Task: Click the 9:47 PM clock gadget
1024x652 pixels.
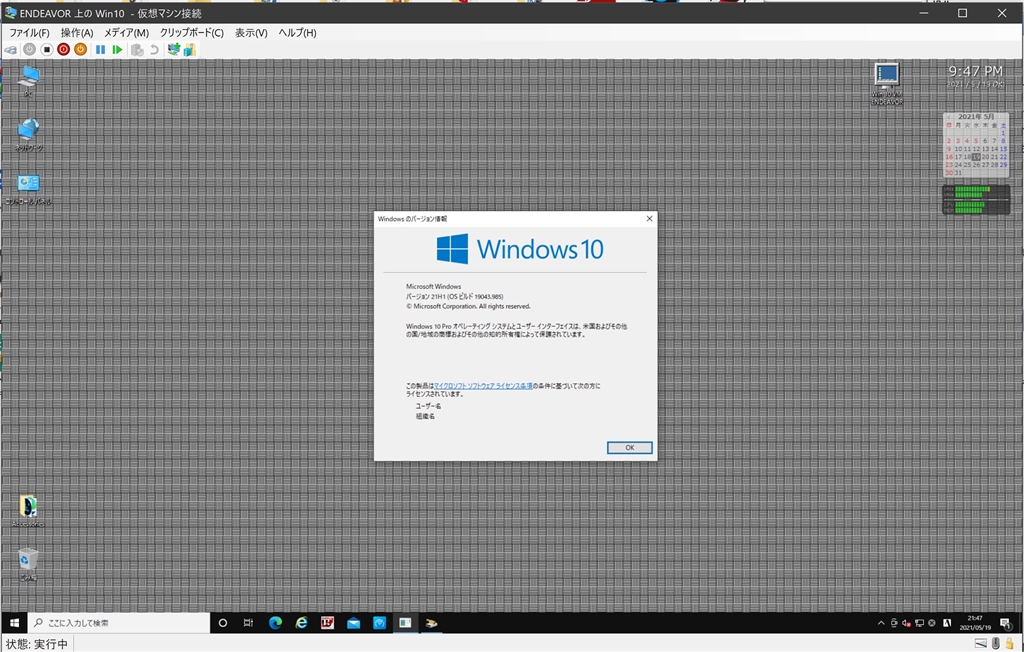Action: pyautogui.click(x=976, y=71)
